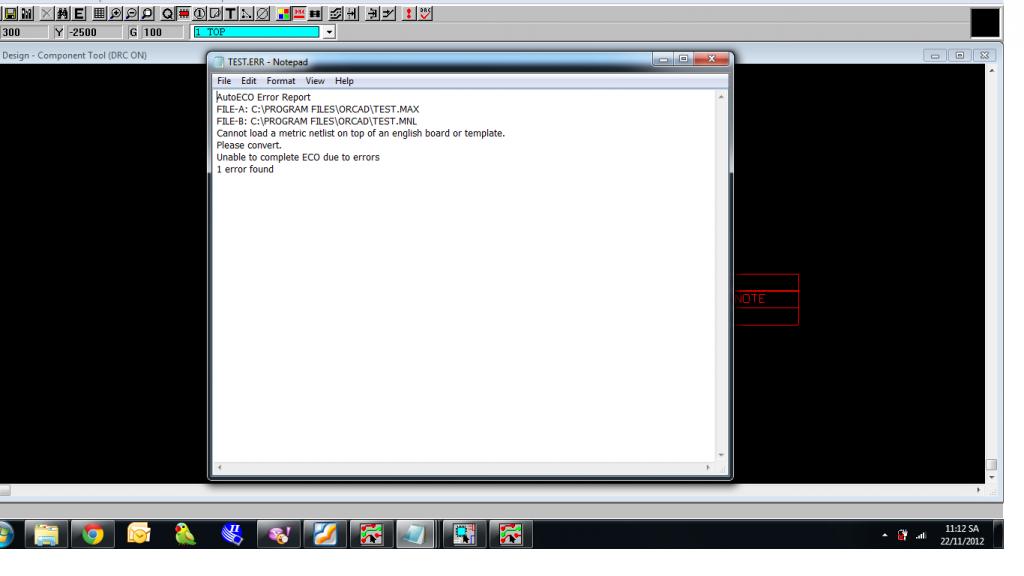Open Notepad Help menu
The image size is (1024, 576).
click(344, 81)
